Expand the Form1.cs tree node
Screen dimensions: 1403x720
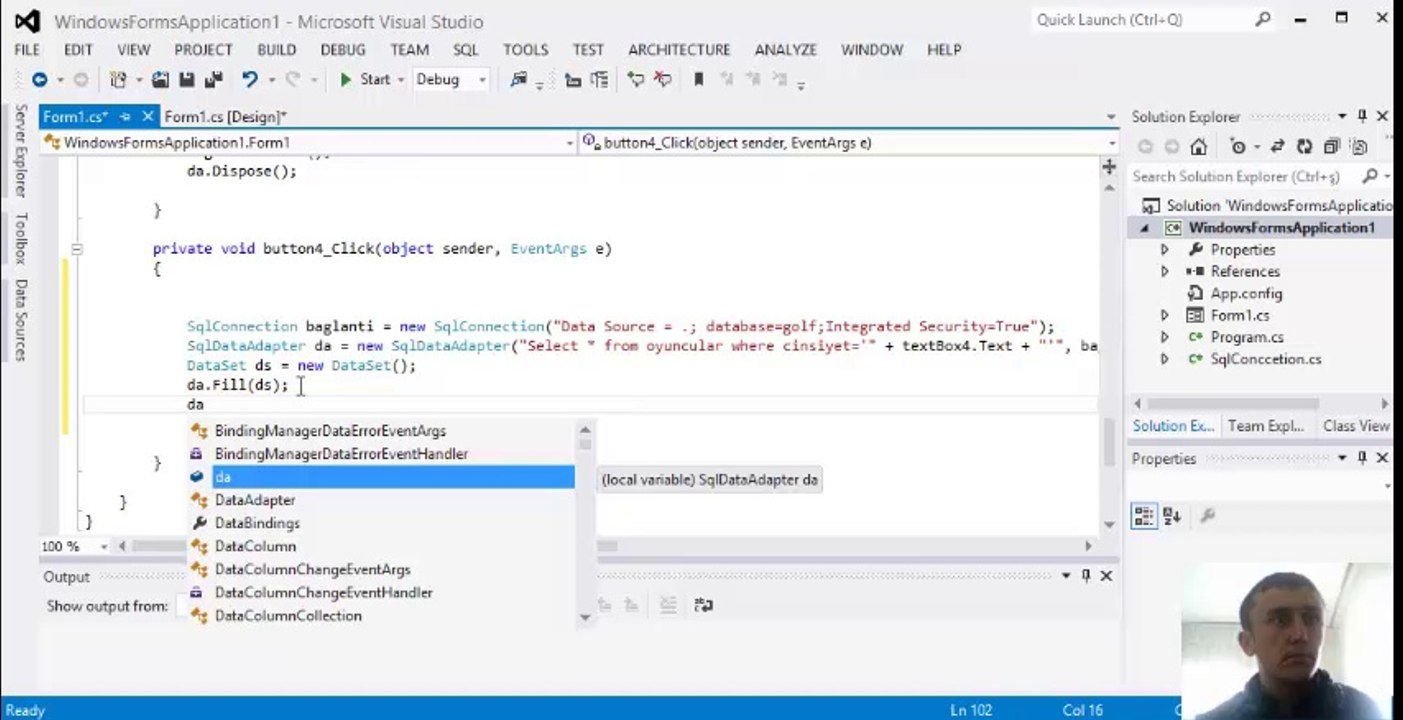click(x=1164, y=316)
